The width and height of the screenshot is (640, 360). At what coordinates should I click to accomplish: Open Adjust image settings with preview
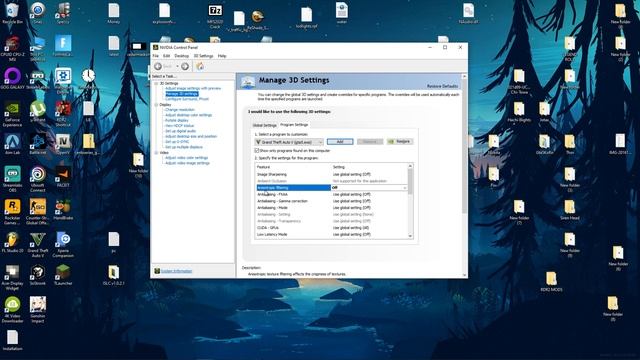point(193,89)
